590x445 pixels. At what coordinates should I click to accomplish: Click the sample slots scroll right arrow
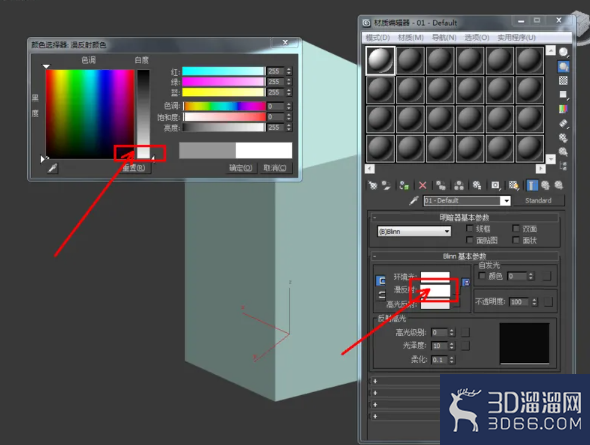pos(540,169)
